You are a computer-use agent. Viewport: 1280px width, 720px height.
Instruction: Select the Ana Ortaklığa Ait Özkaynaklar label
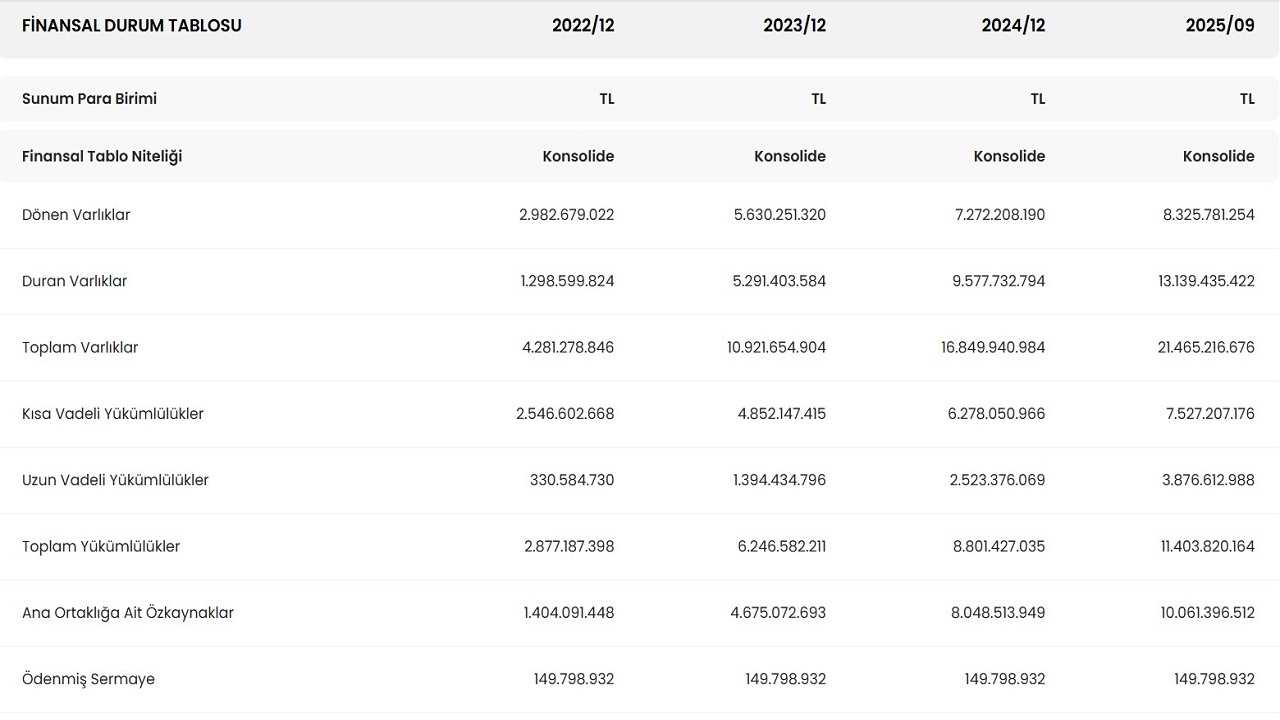tap(128, 613)
